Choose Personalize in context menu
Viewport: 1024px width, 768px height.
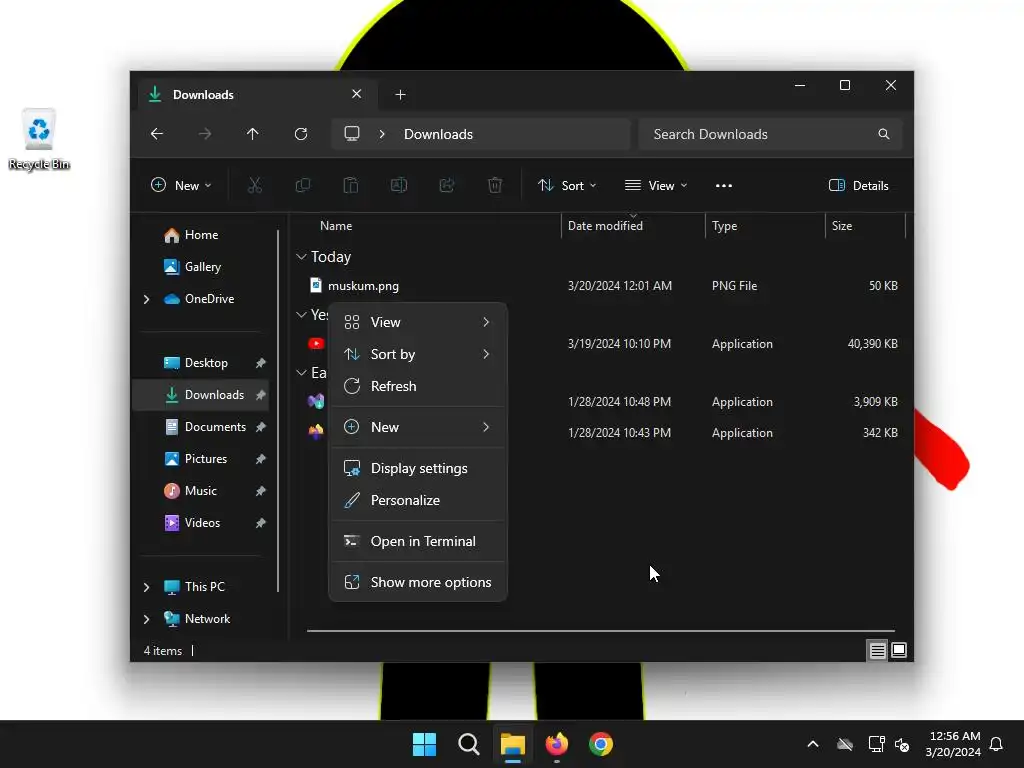[x=418, y=500]
